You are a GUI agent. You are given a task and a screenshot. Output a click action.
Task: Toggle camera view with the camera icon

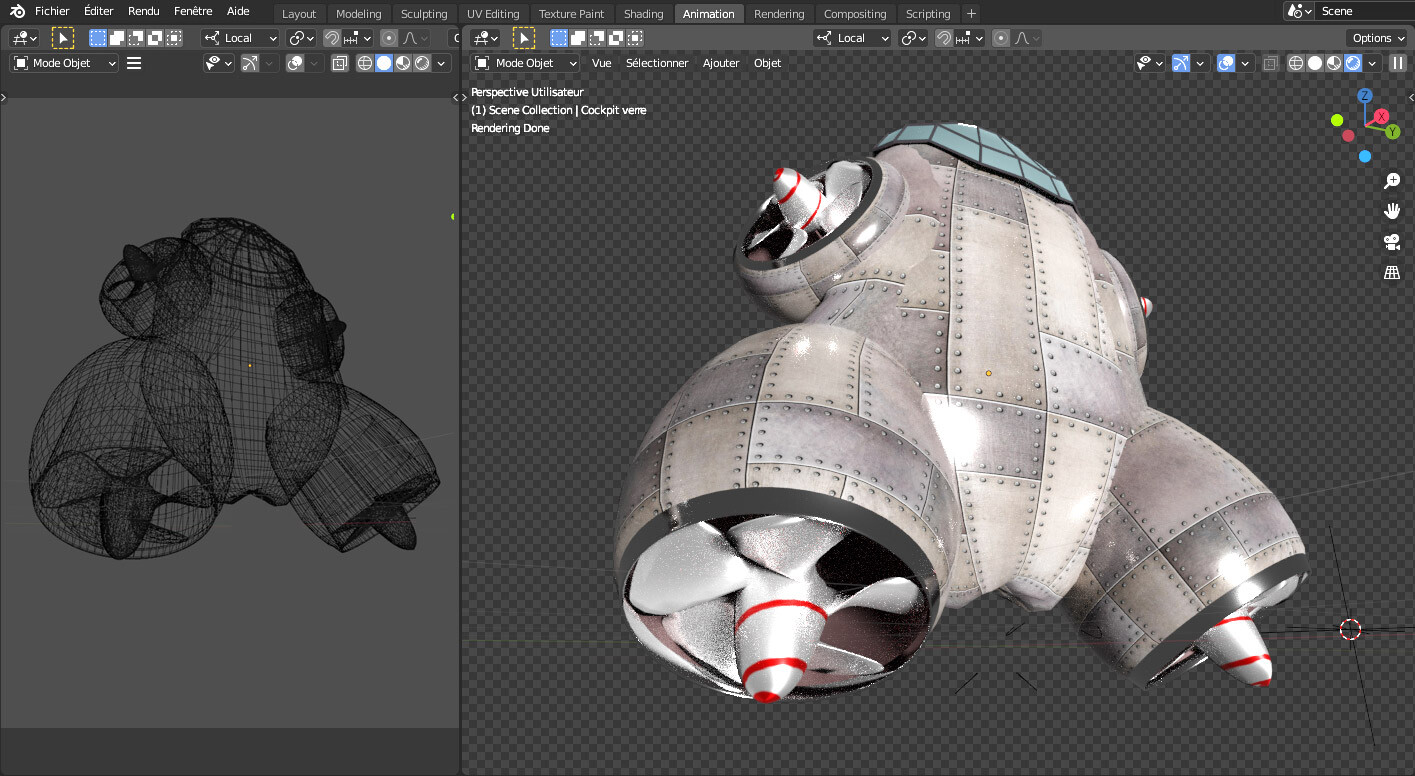click(x=1391, y=241)
